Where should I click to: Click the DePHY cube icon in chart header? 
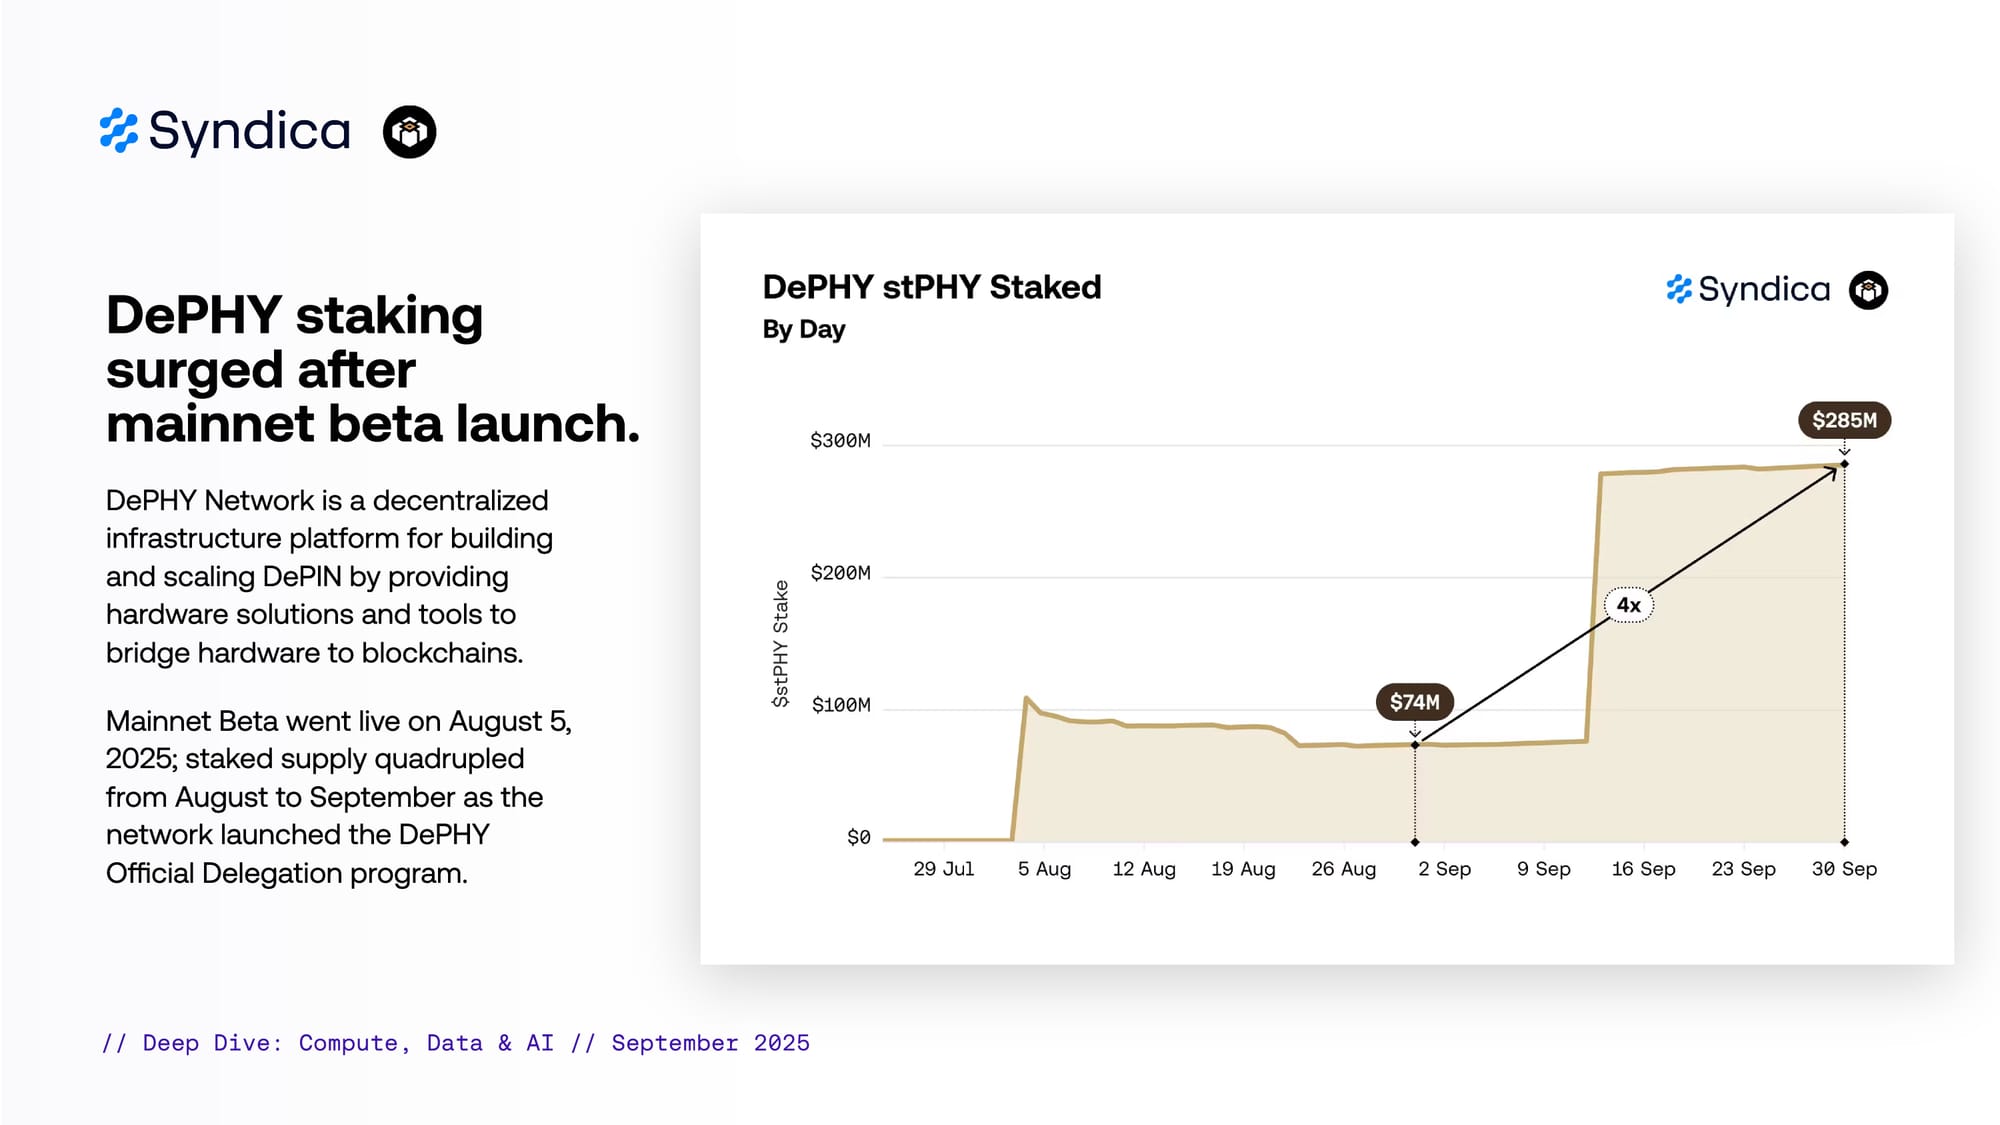click(1868, 290)
